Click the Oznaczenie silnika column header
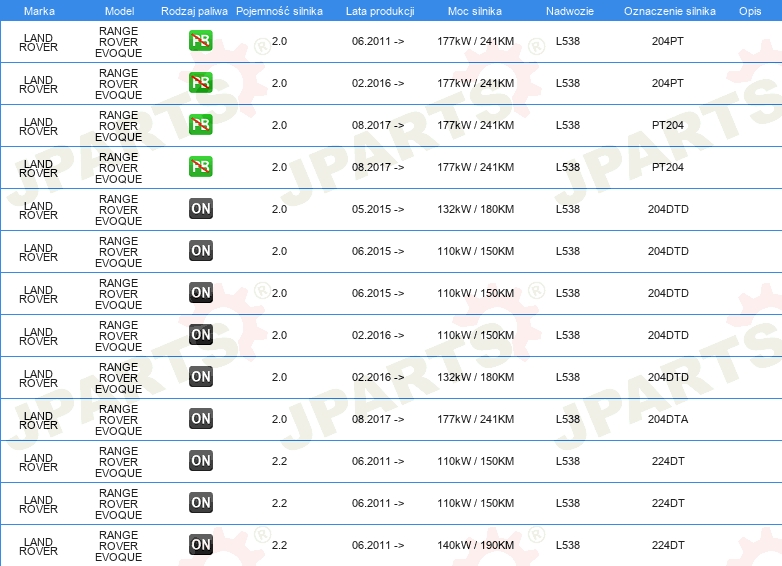This screenshot has height=566, width=782. pyautogui.click(x=669, y=11)
